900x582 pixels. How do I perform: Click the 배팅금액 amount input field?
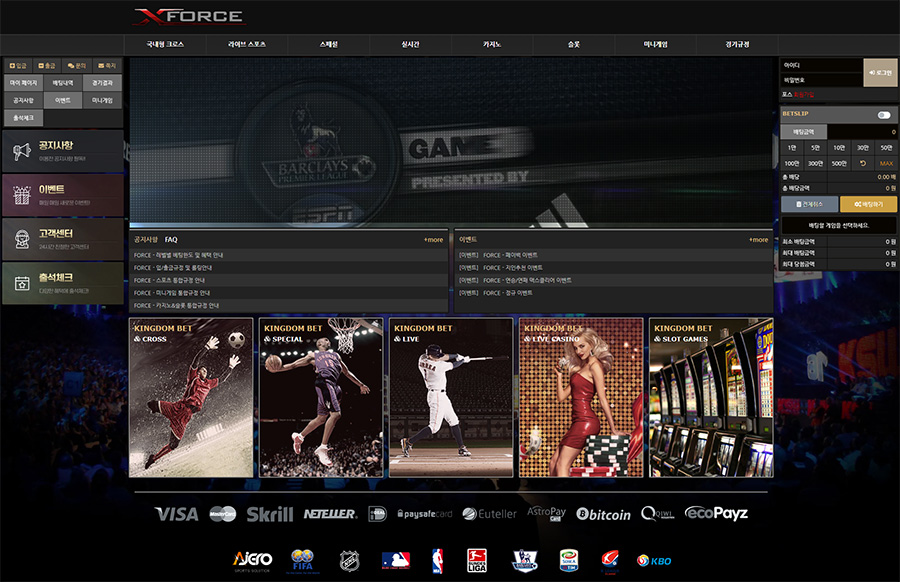[862, 132]
